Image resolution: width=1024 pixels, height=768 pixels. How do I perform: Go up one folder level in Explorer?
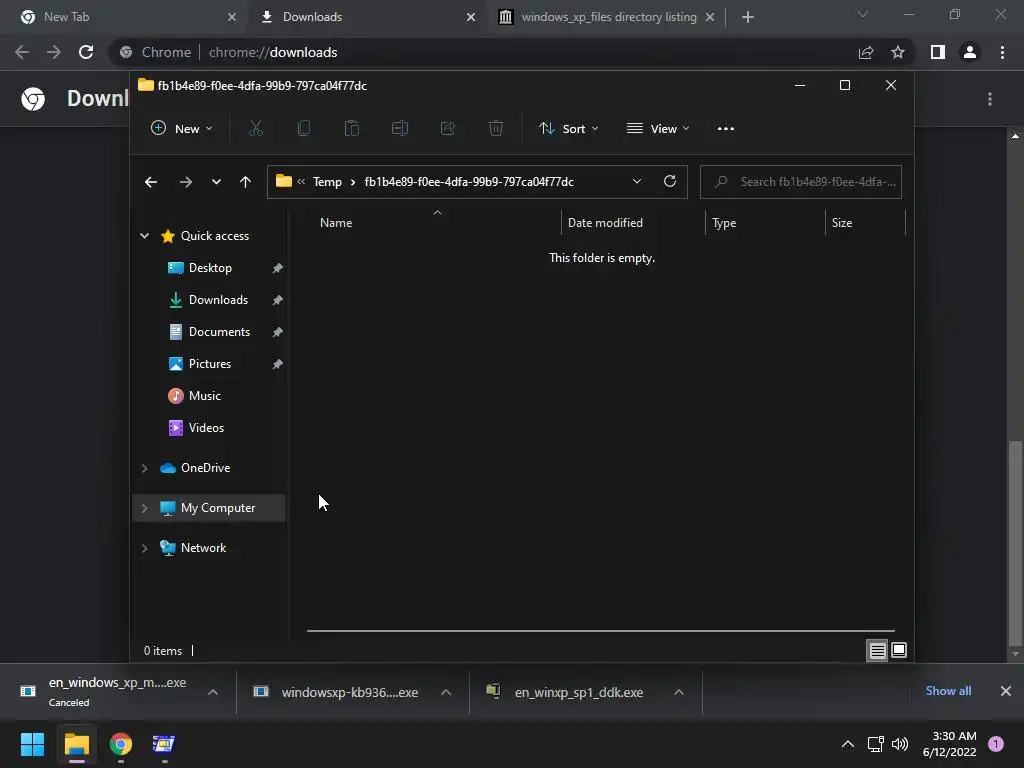pyautogui.click(x=246, y=182)
